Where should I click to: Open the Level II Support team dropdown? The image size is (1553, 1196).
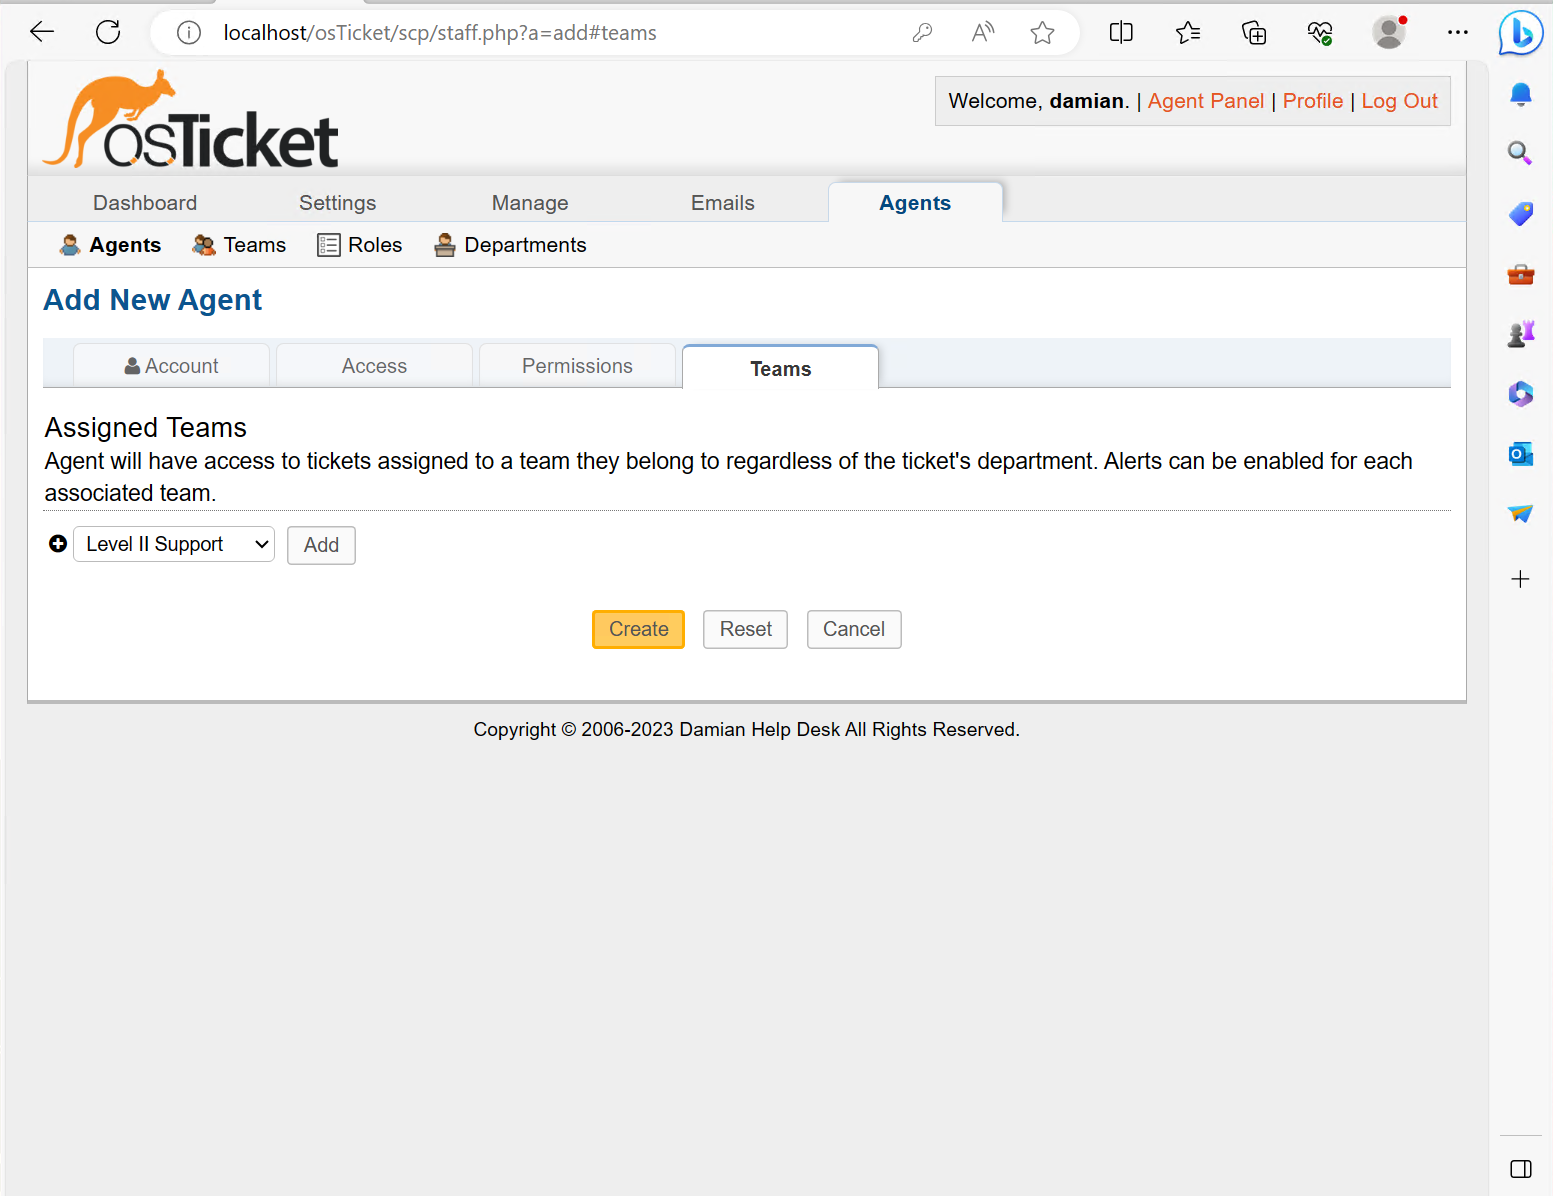pyautogui.click(x=173, y=543)
